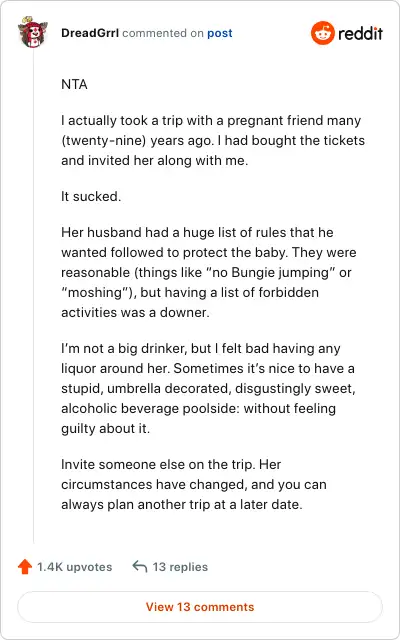
Task: Click the 1.4K upvotes count
Action: [x=75, y=567]
